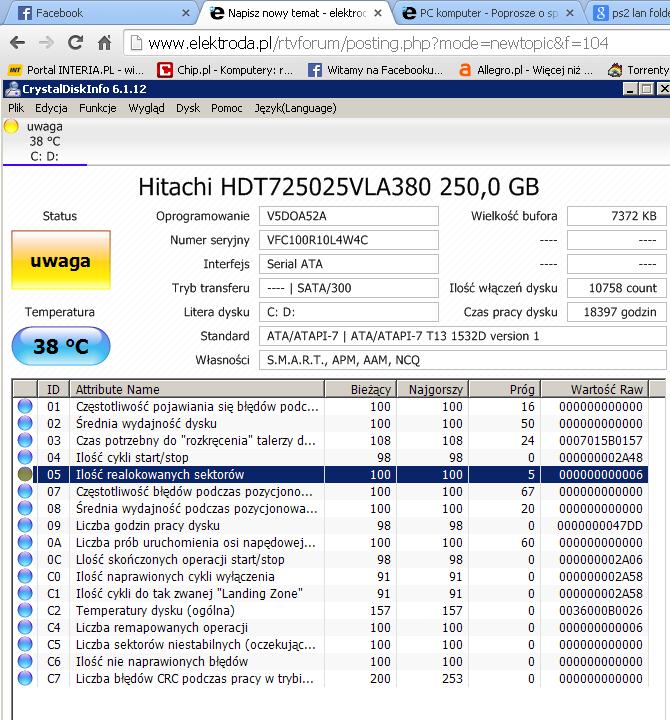The image size is (670, 720).
Task: Close the 'Napisz nowy temat' tab
Action: 377,13
